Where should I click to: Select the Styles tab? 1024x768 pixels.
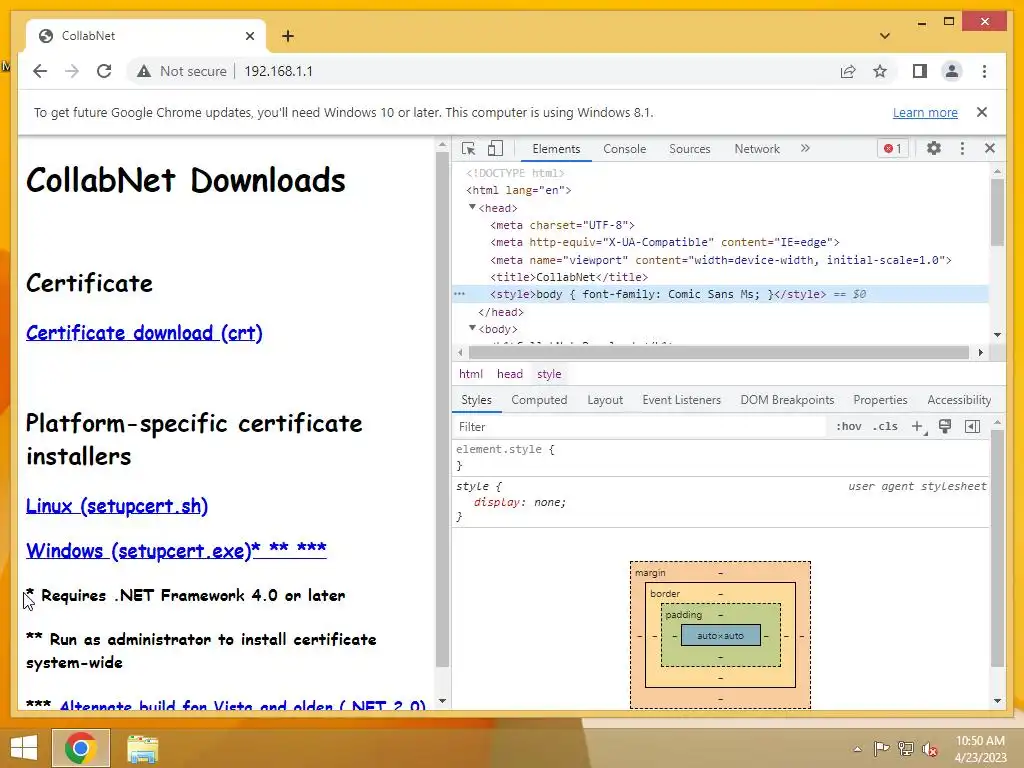coord(476,400)
